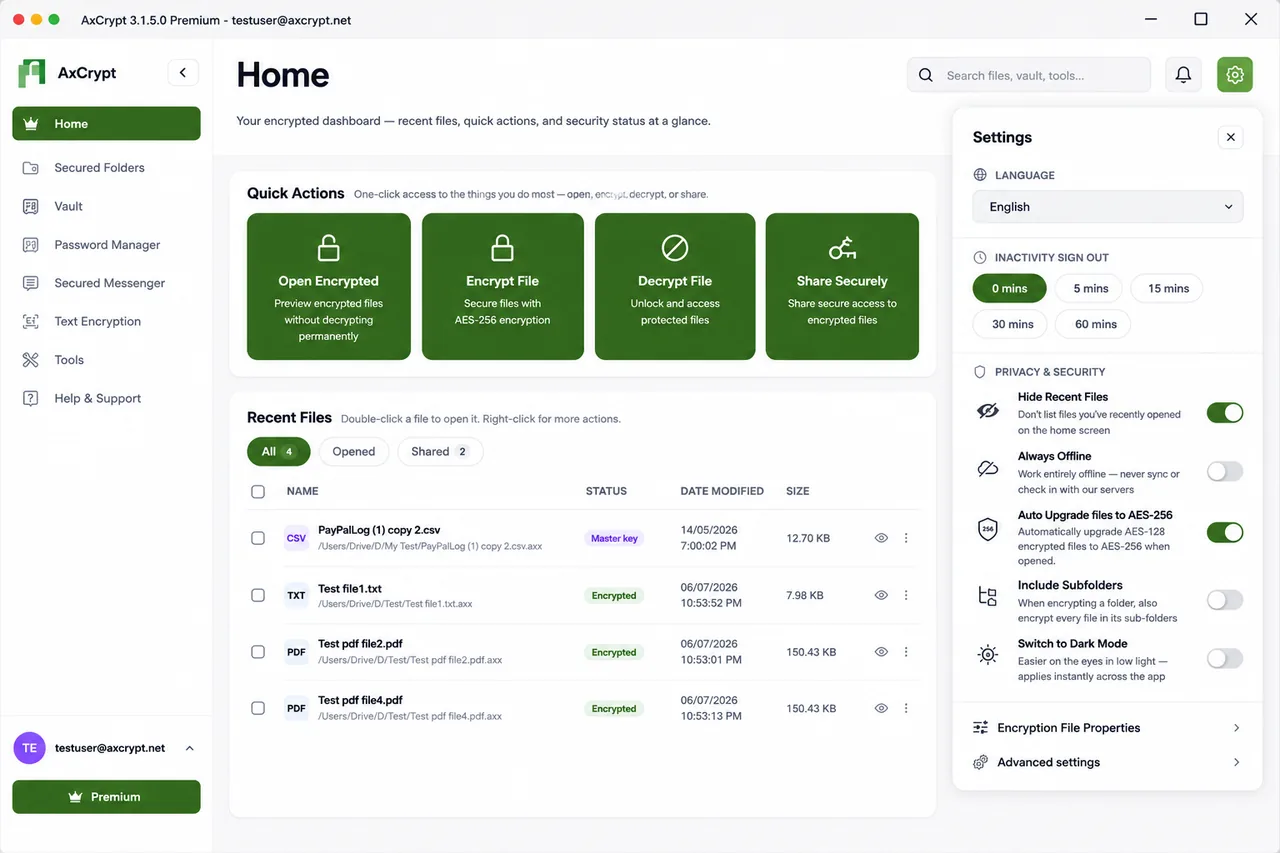Check the box for Test file1.txt
Image resolution: width=1280 pixels, height=853 pixels.
coord(258,595)
